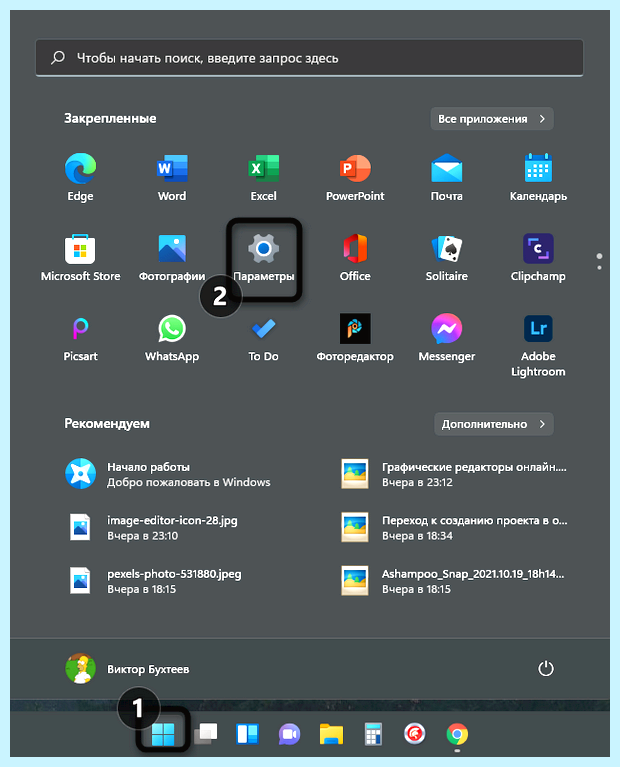Launch PowerPoint from pinned apps
The height and width of the screenshot is (767, 620).
tap(355, 177)
